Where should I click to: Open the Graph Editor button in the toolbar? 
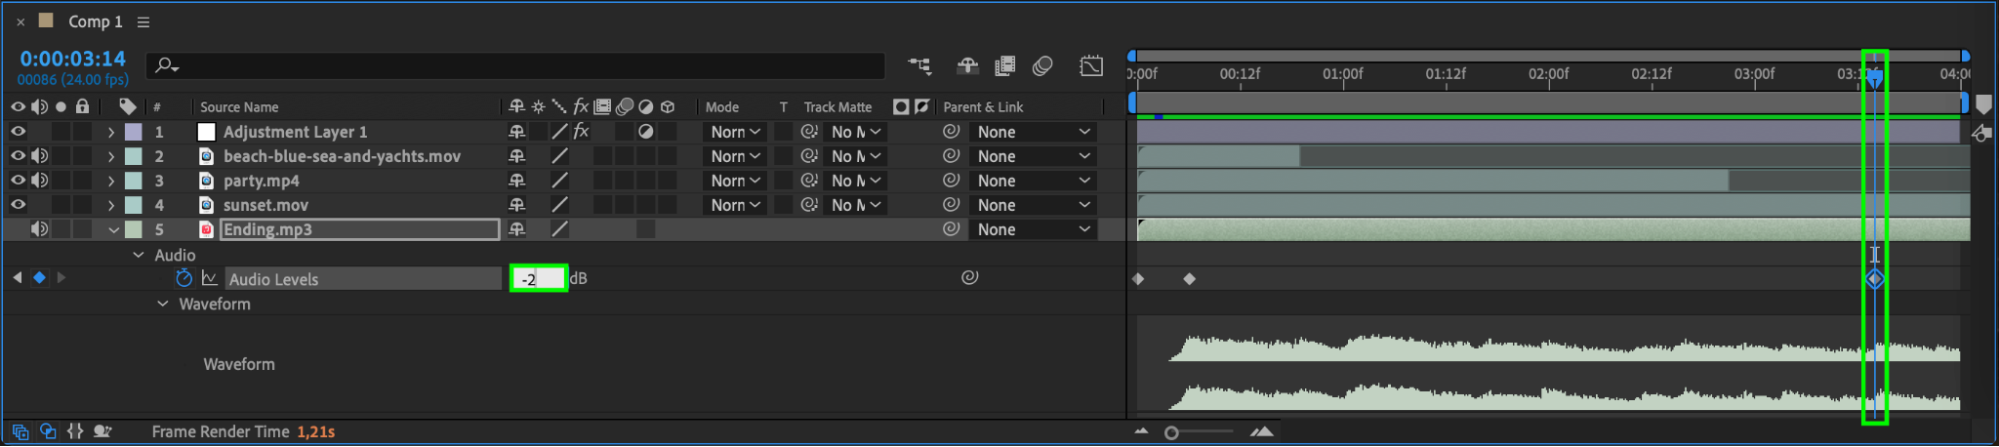(1091, 66)
